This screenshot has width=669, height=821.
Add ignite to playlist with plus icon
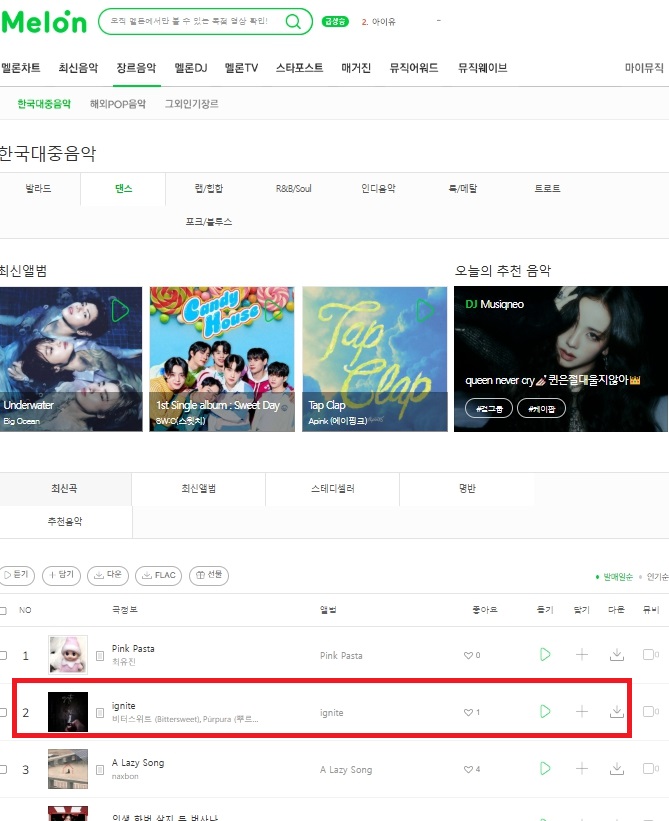click(582, 712)
